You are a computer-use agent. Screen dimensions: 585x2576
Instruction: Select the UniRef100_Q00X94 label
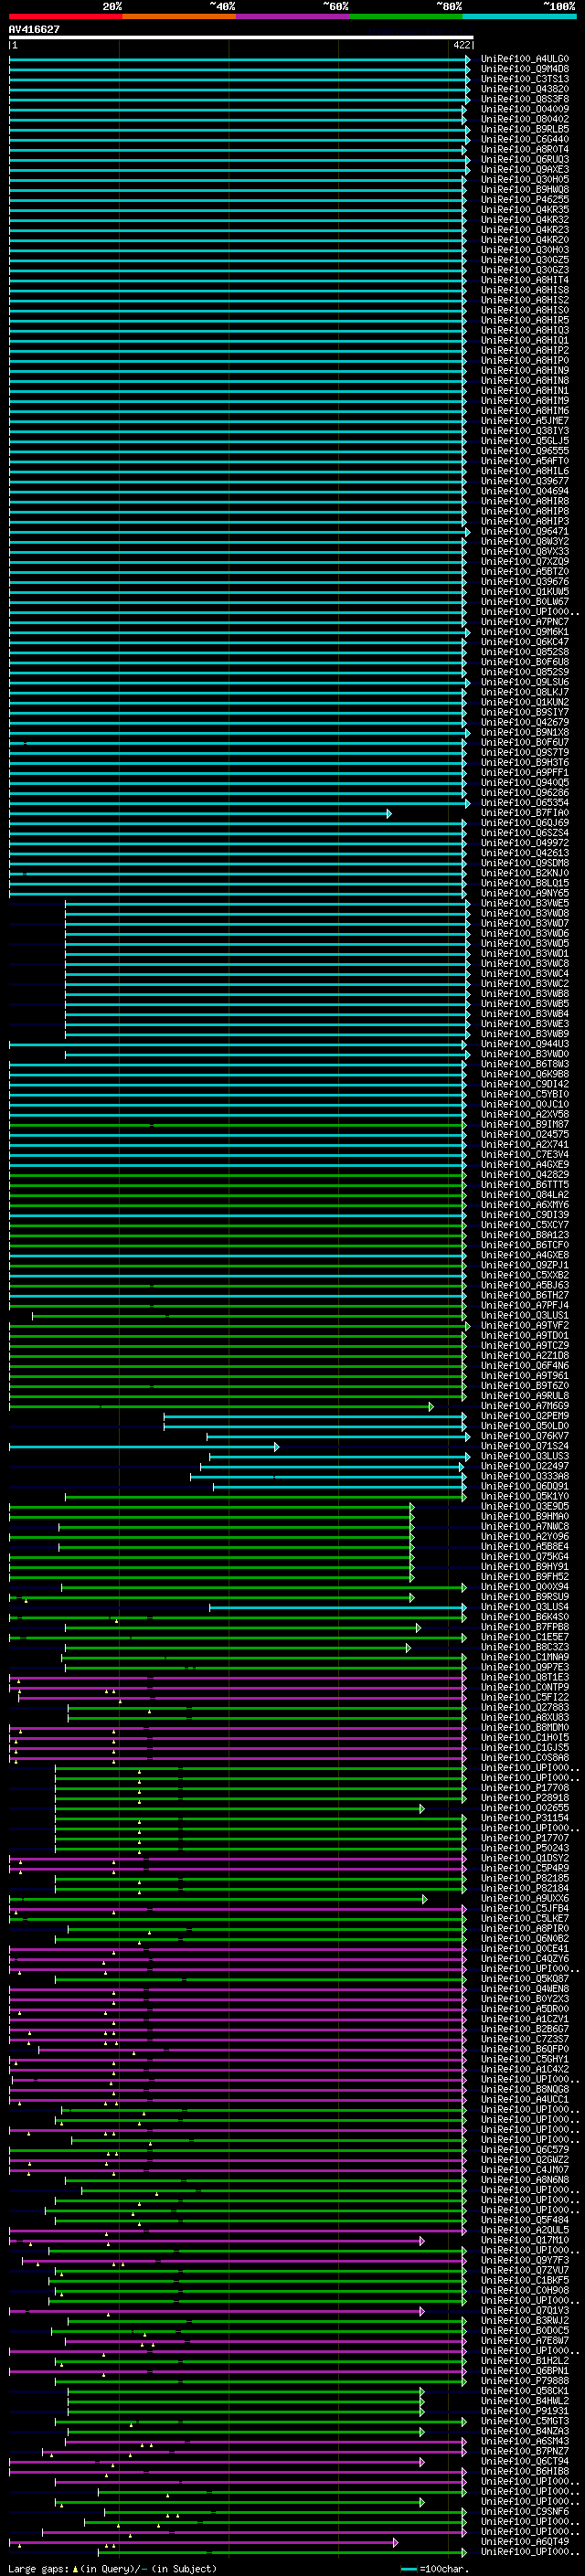pos(525,1587)
